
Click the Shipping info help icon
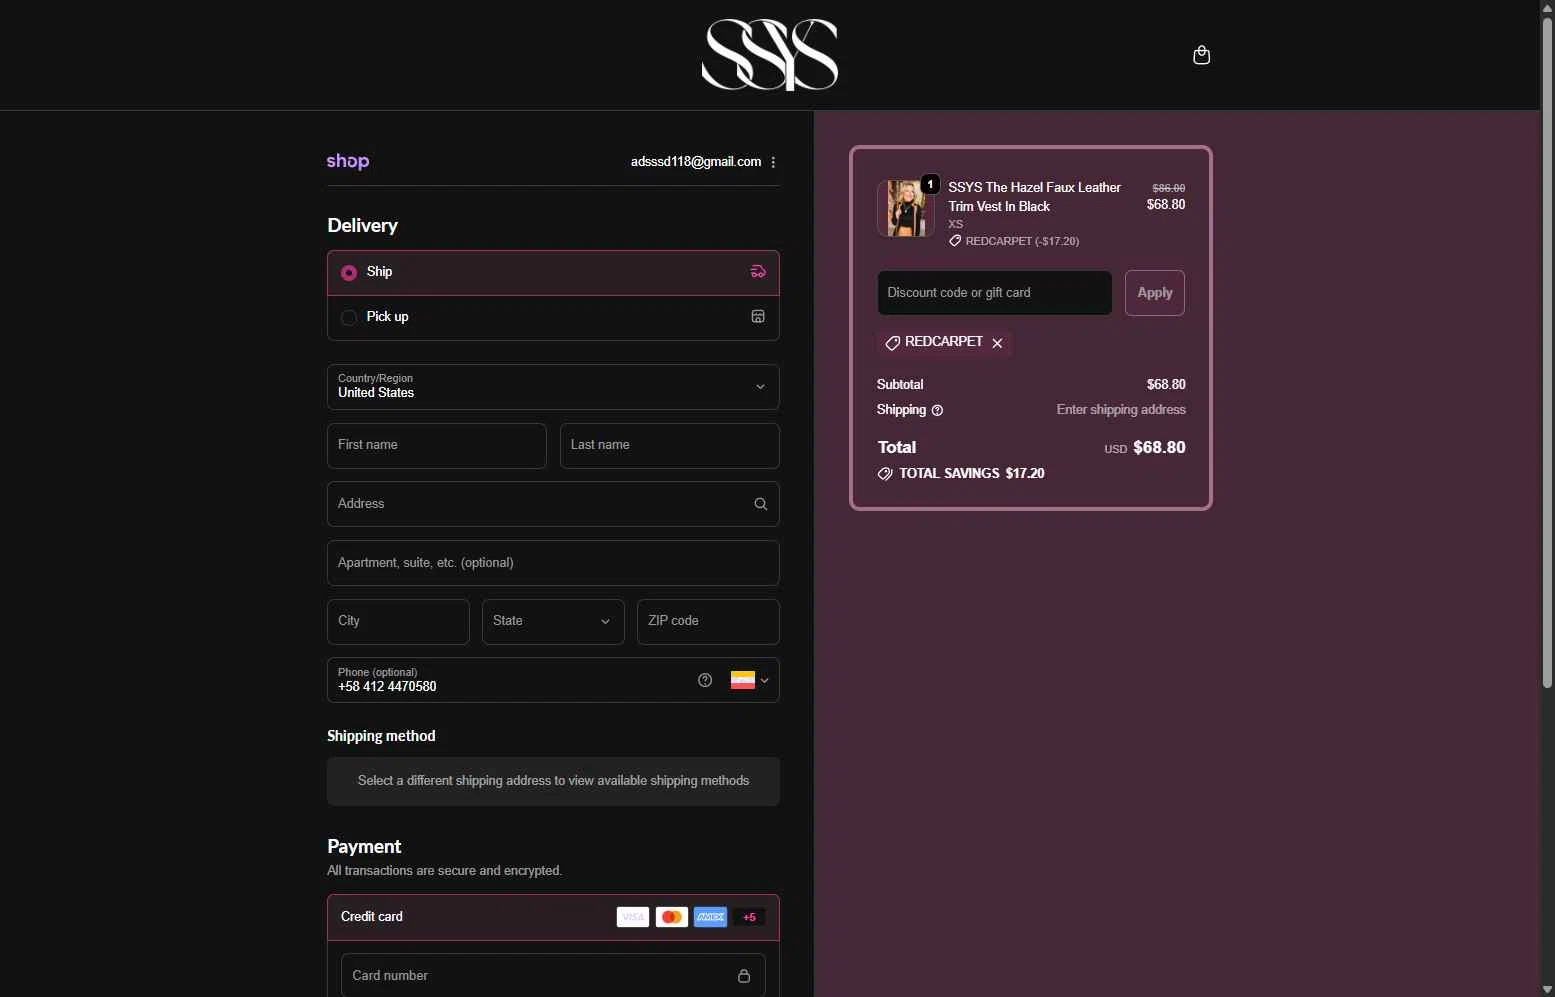point(937,410)
